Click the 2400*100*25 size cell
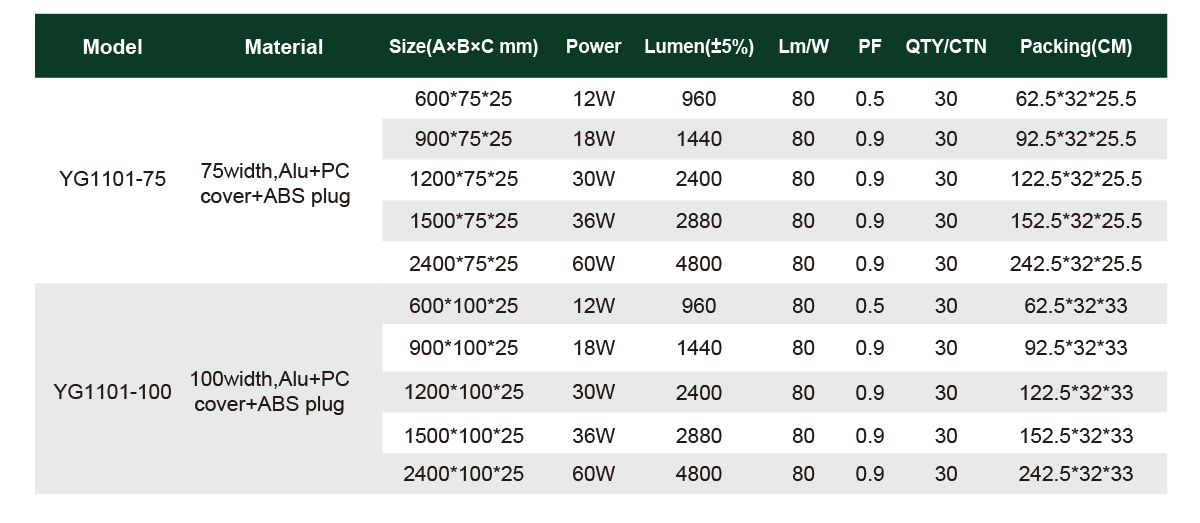 click(463, 475)
